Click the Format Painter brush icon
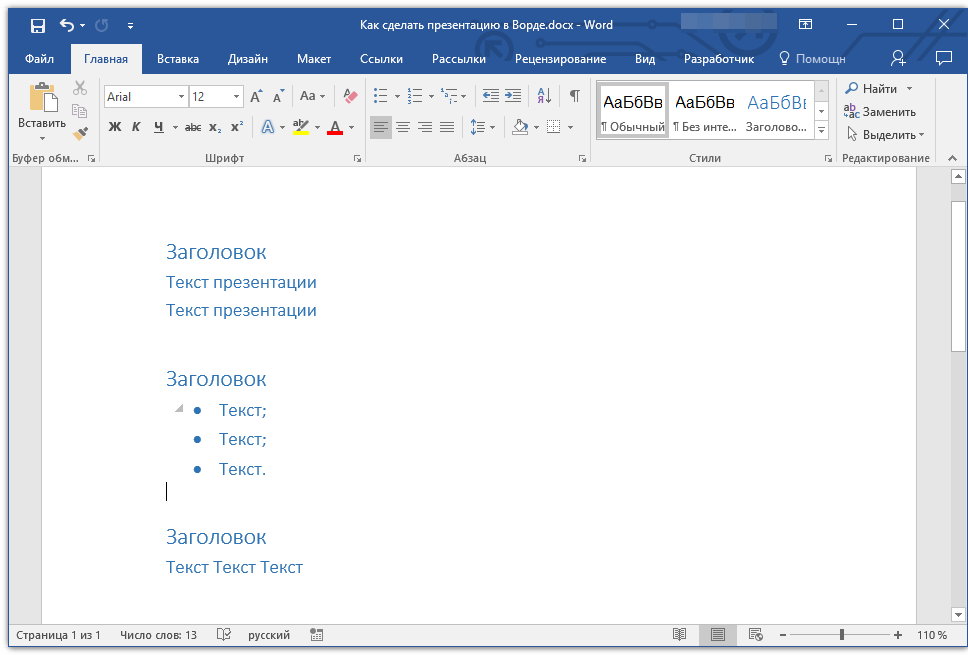968x655 pixels. [80, 133]
